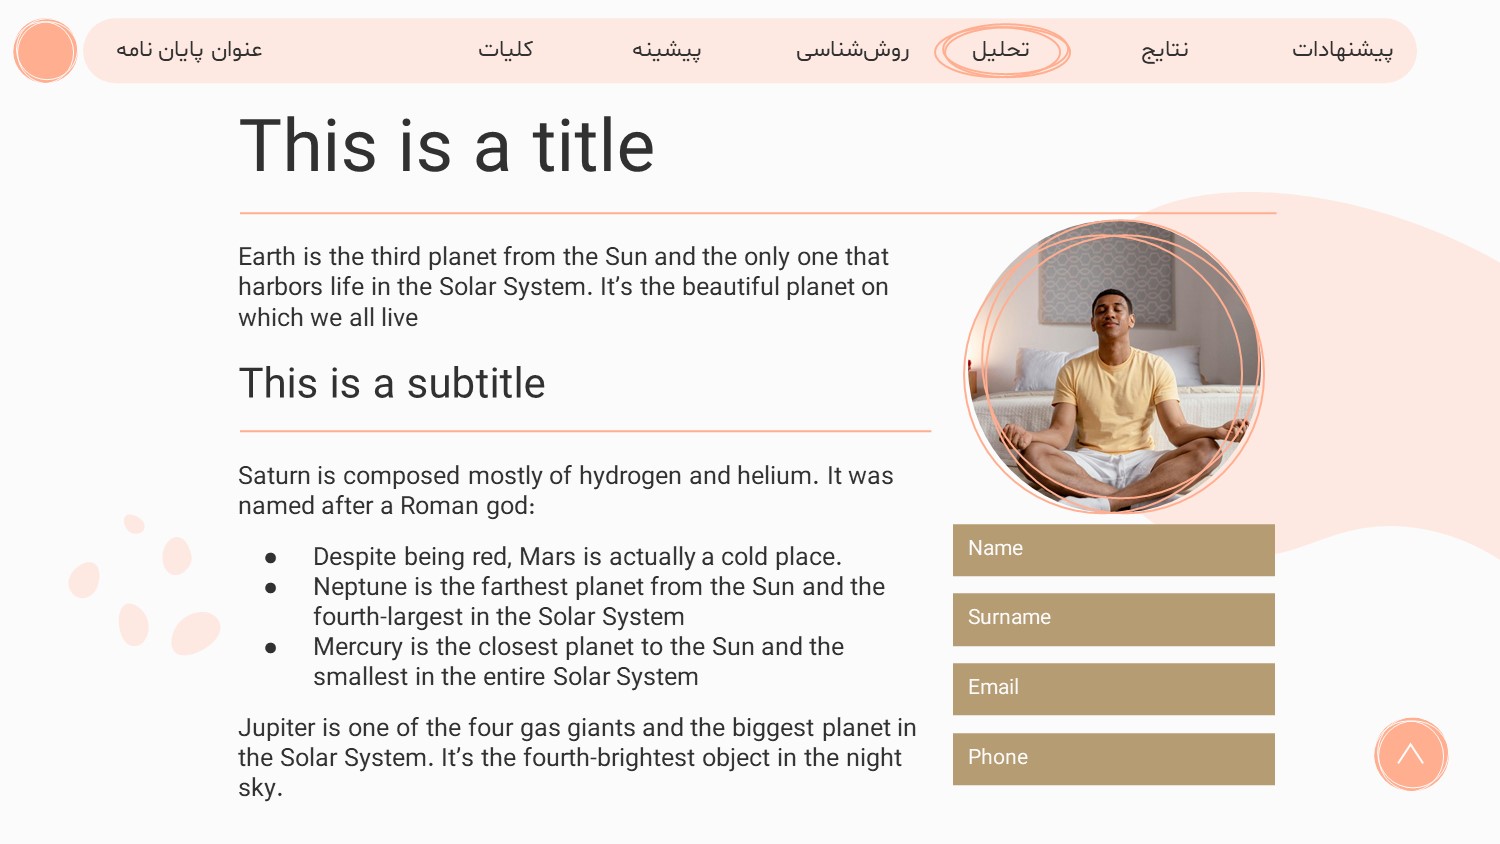Click into the Phone field
This screenshot has width=1500, height=844.
coord(1113,758)
